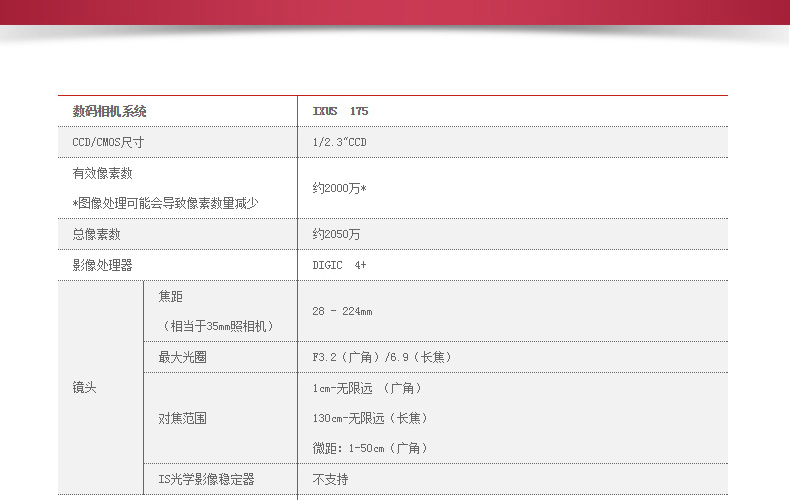Click the 对焦范围 label
The height and width of the screenshot is (500, 790).
(183, 418)
